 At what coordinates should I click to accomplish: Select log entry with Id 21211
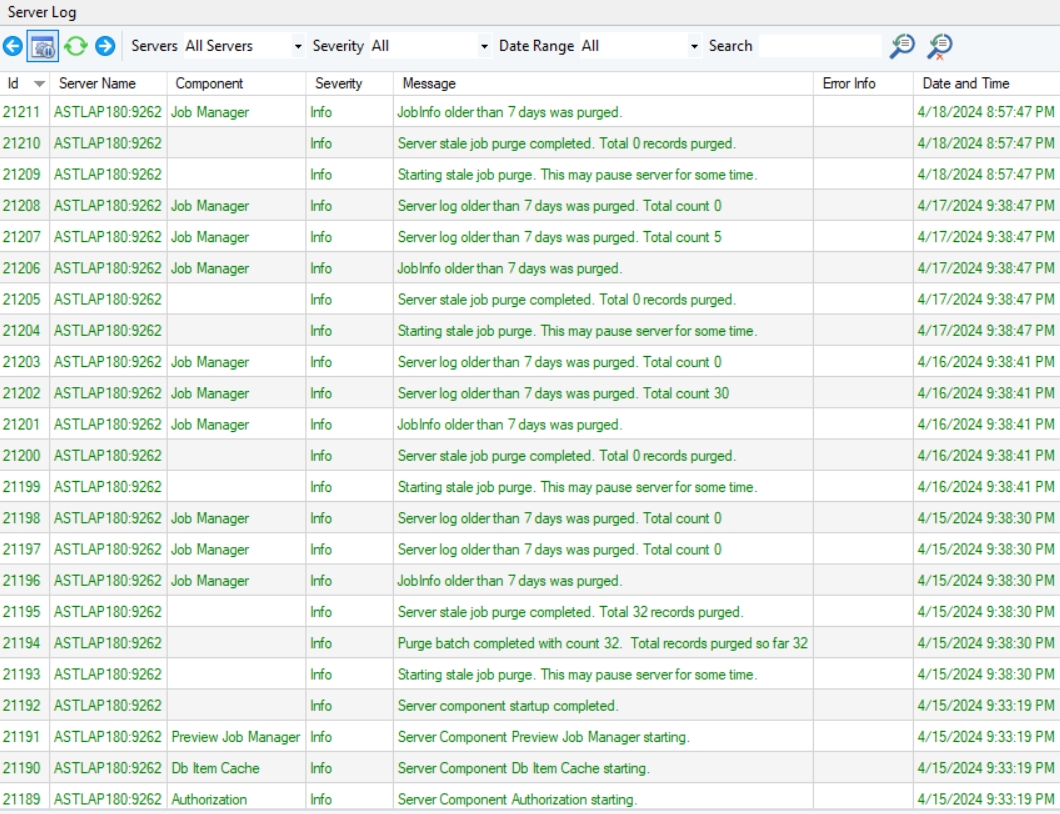point(22,112)
